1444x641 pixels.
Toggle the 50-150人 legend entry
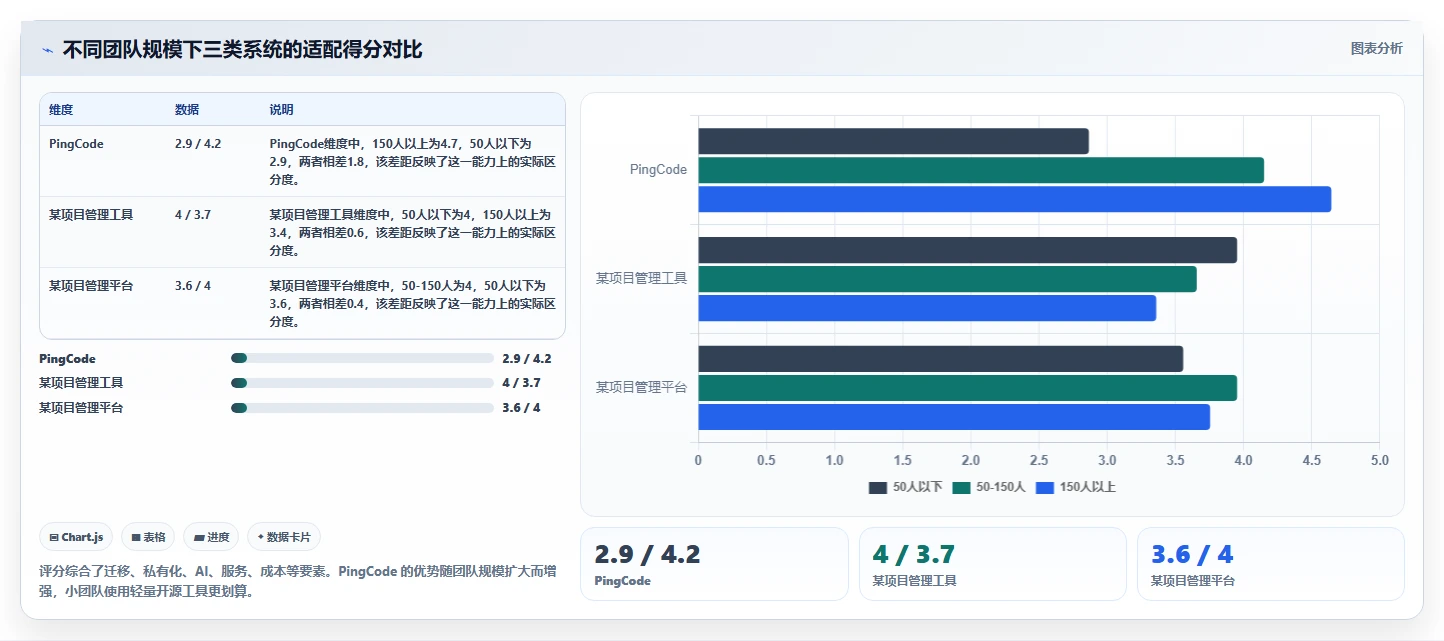click(989, 487)
